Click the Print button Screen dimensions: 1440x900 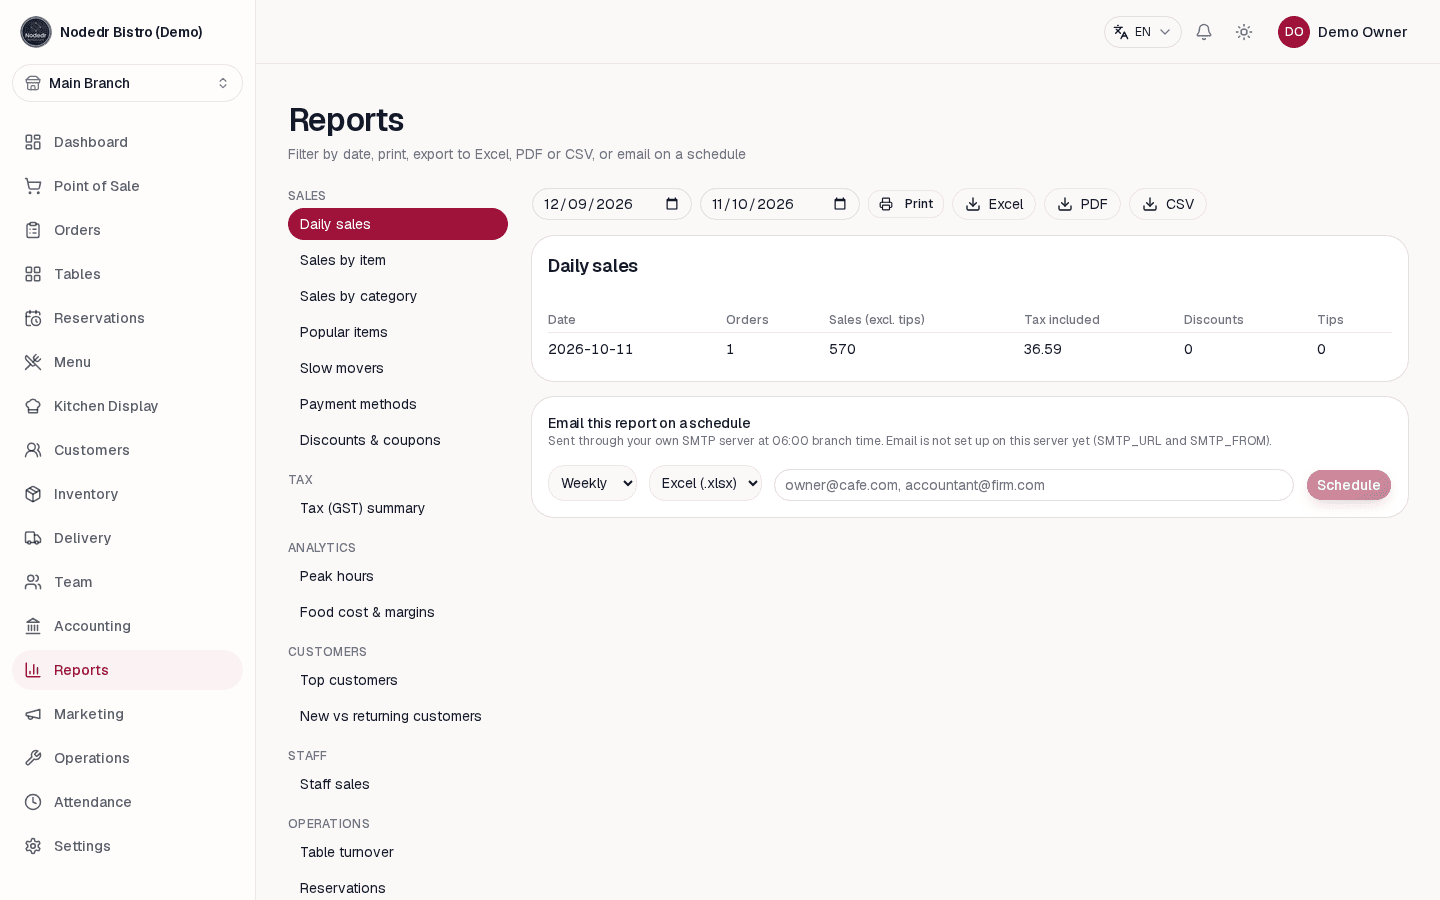906,204
